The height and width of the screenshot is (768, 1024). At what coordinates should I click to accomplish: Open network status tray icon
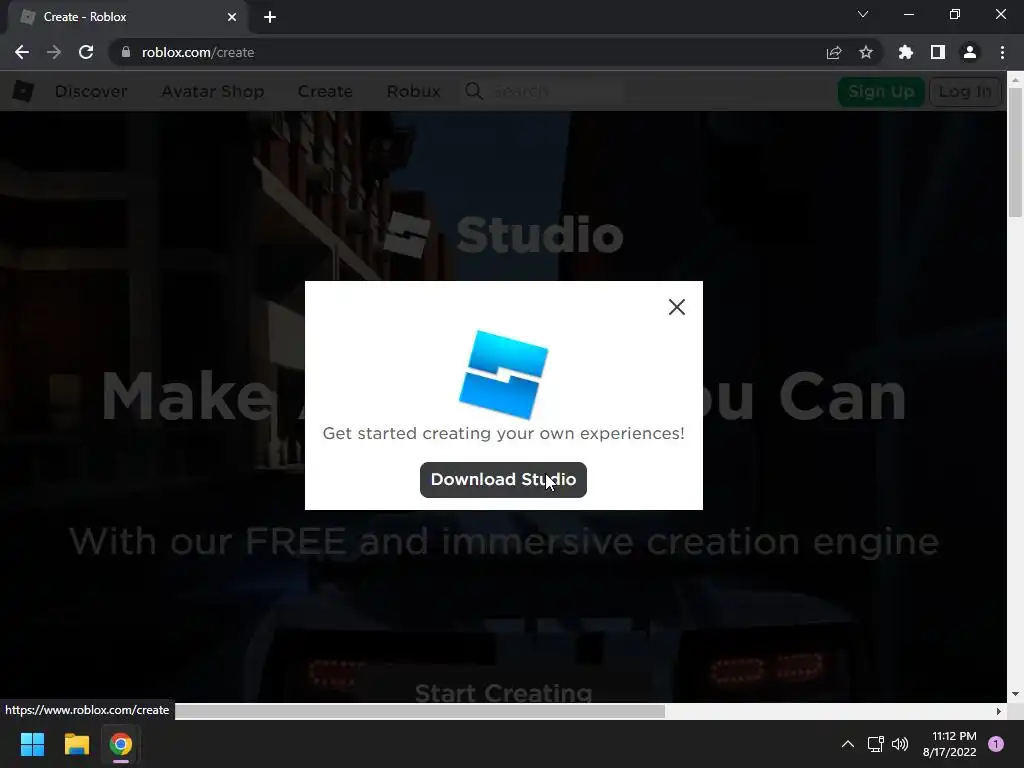pos(875,744)
